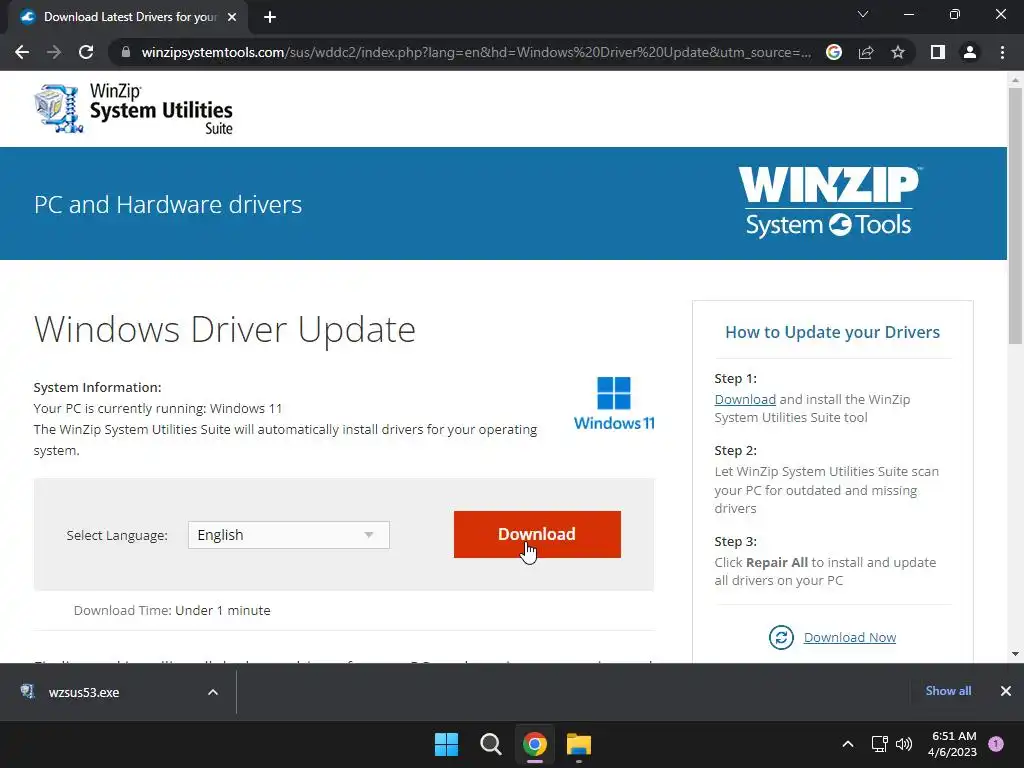Click the page vertical scrollbar thumb

[x=1015, y=216]
